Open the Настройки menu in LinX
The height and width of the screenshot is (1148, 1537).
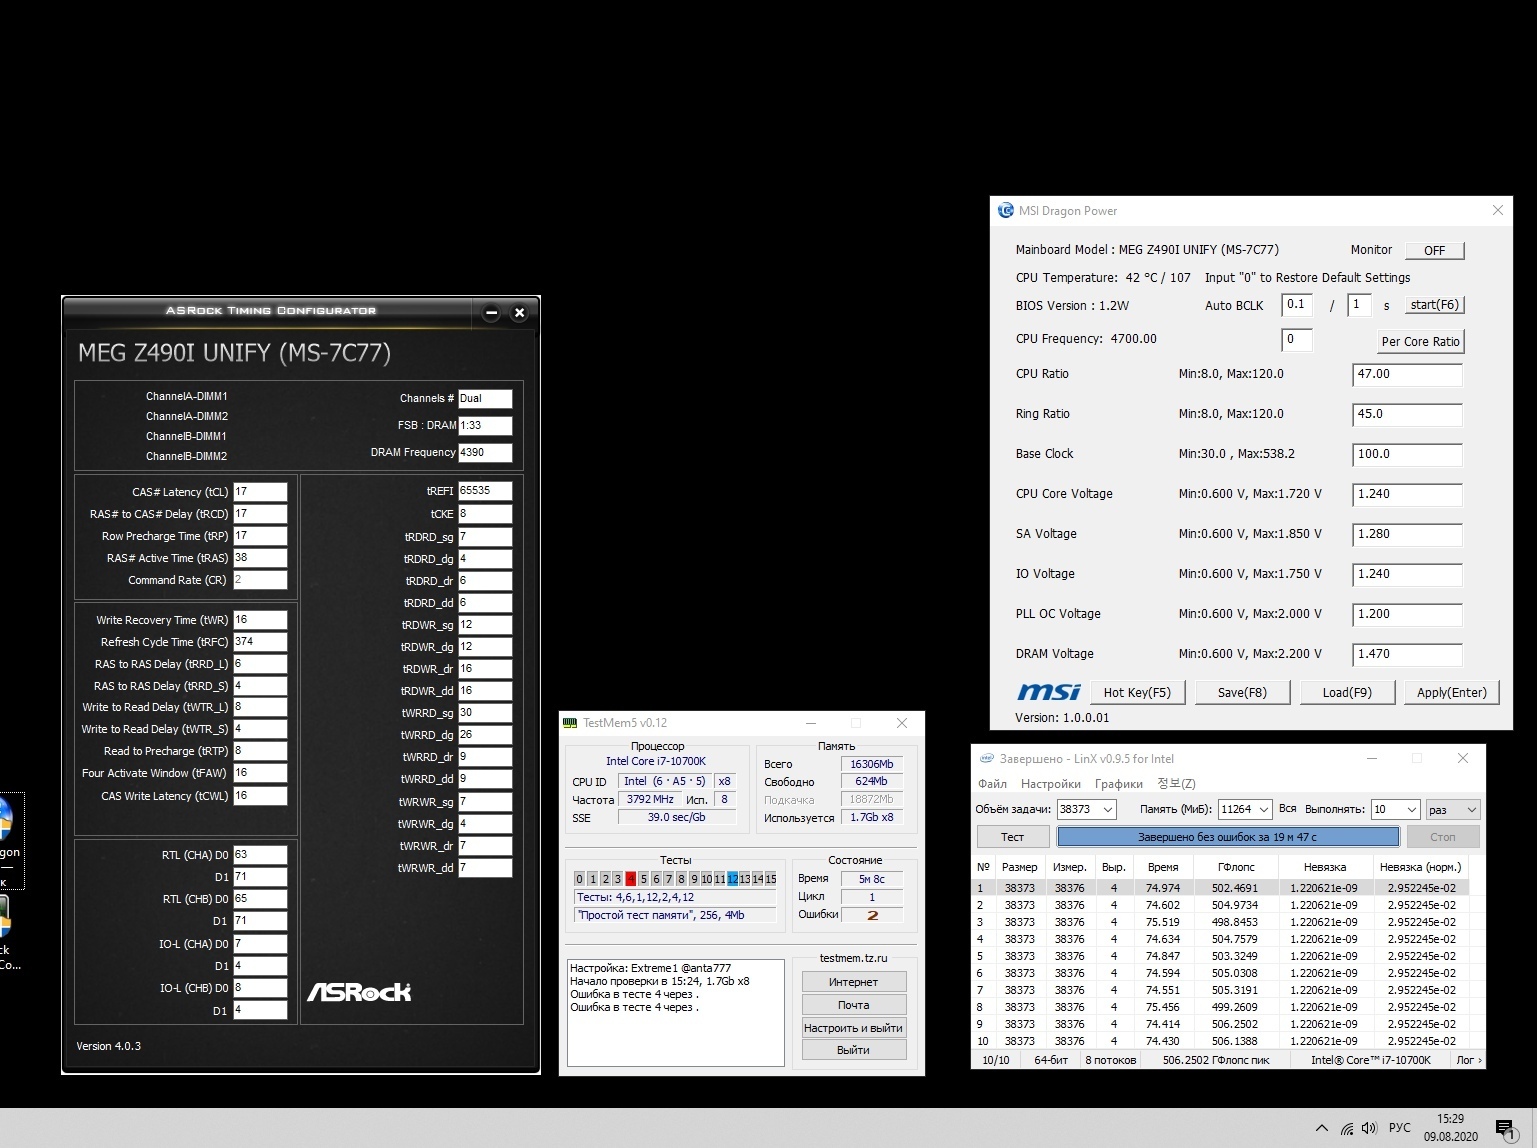[x=1050, y=784]
